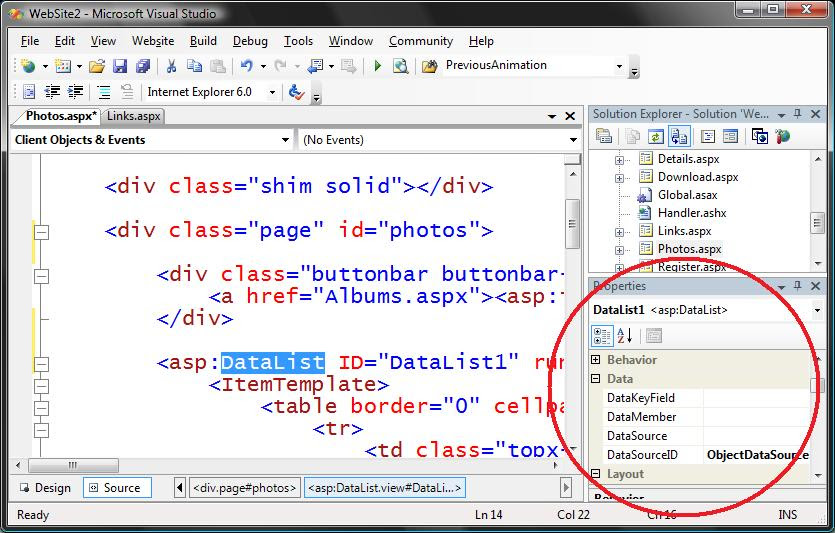Open the Solution Explorer Properties icon

tap(603, 136)
